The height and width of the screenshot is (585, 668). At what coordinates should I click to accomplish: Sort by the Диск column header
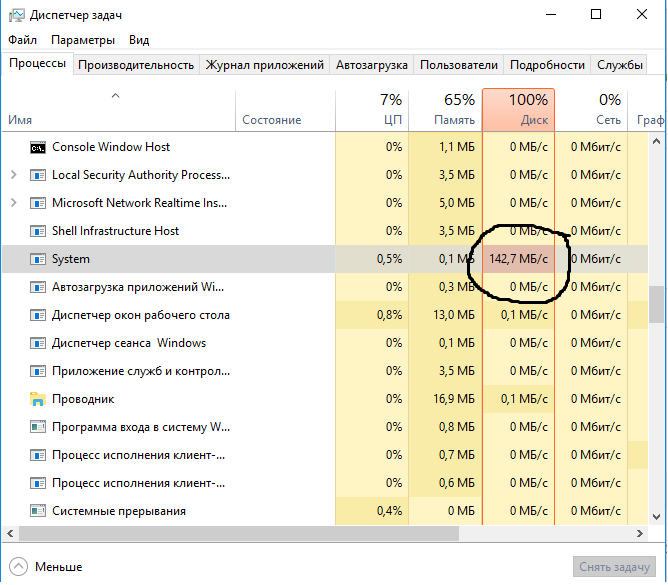pos(518,110)
